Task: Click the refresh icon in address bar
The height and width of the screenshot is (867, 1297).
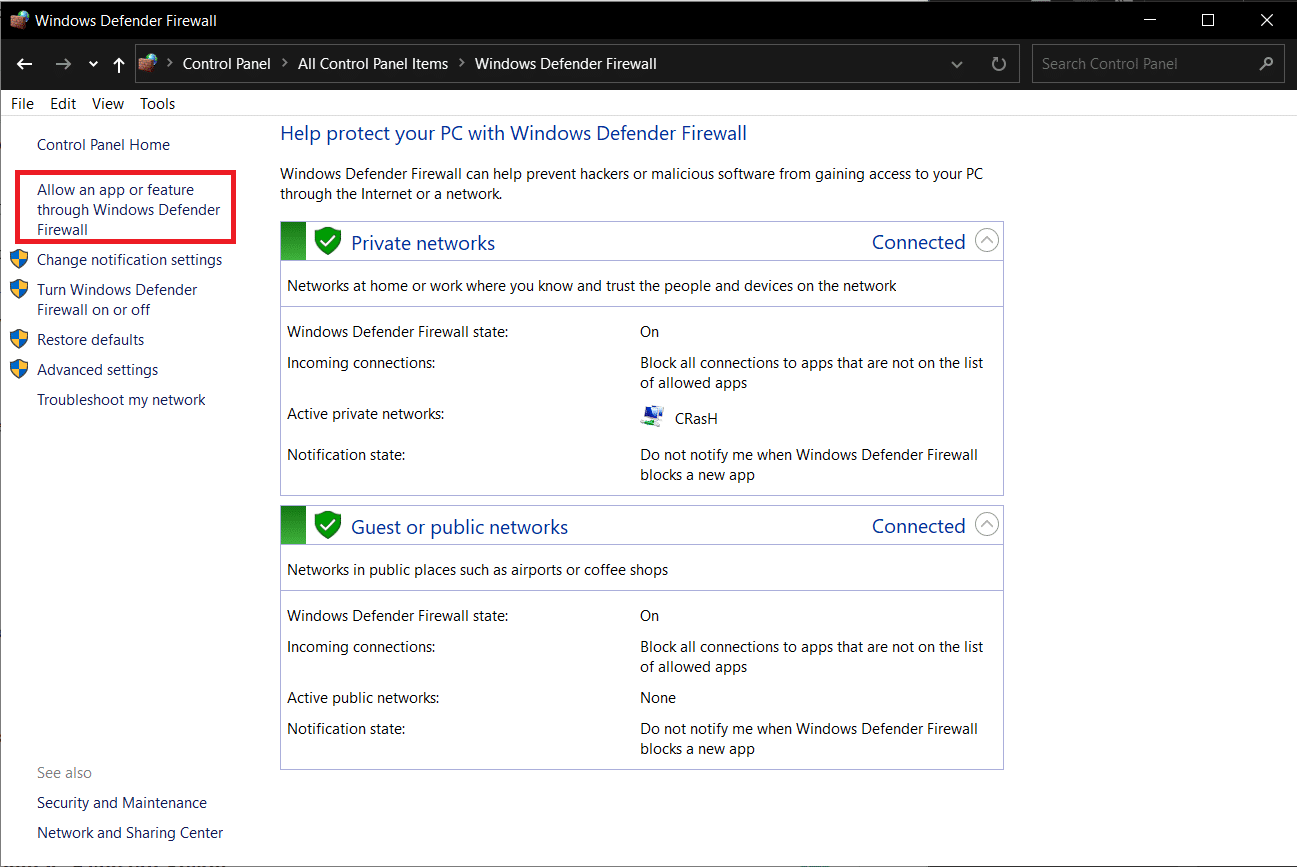Action: pyautogui.click(x=998, y=64)
